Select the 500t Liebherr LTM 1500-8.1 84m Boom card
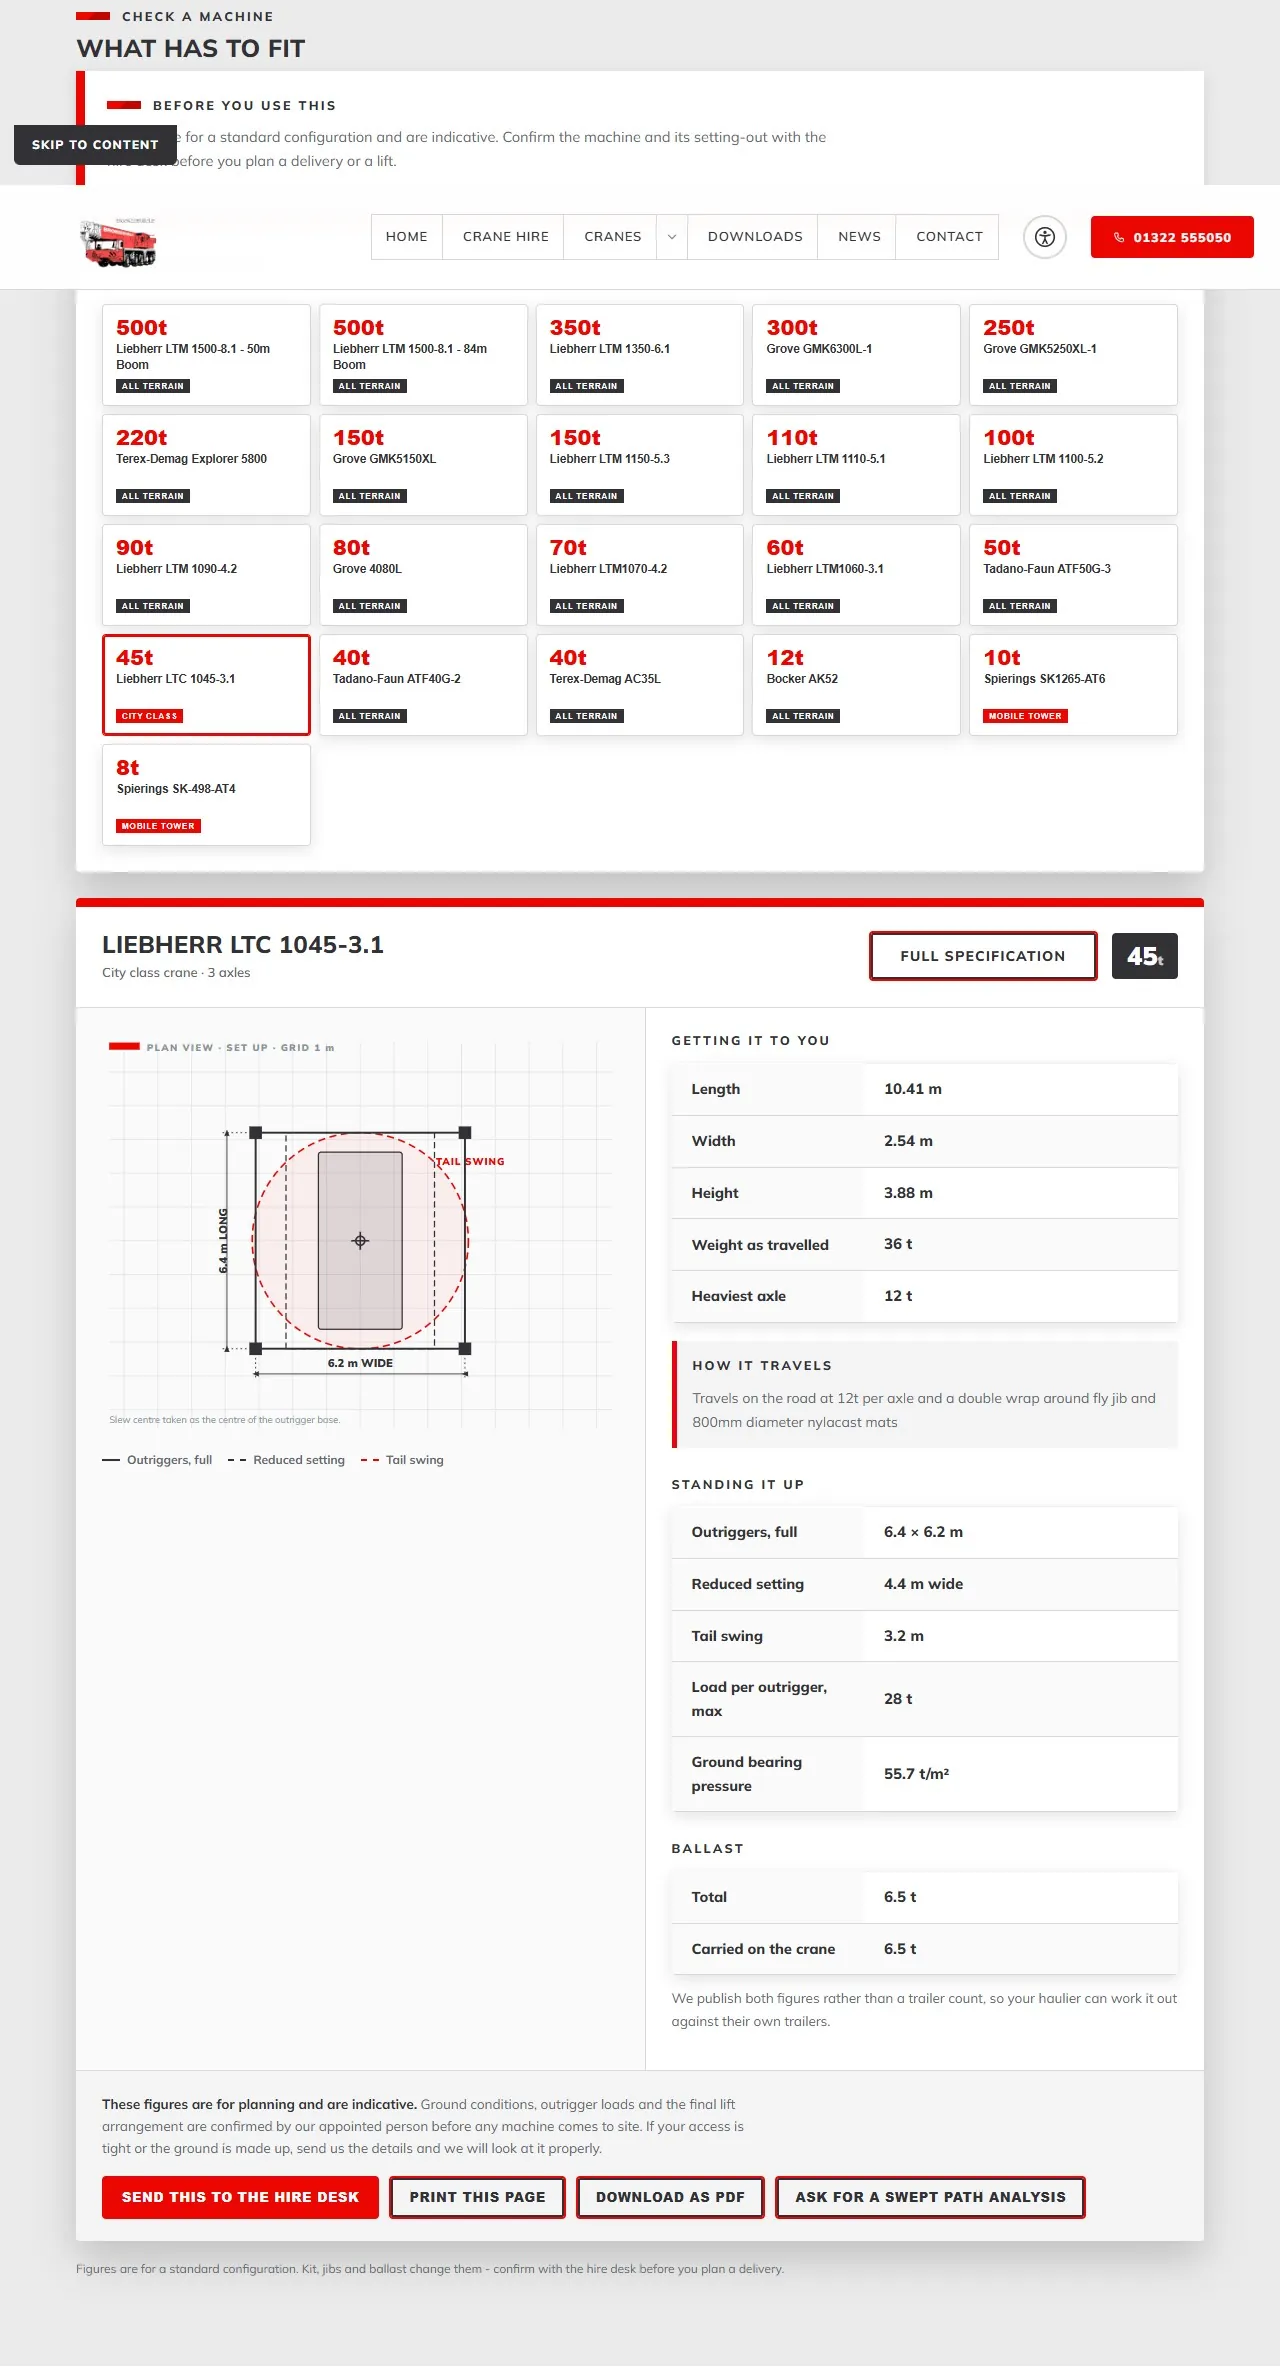Screen dimensions: 1280x2367 pos(423,355)
